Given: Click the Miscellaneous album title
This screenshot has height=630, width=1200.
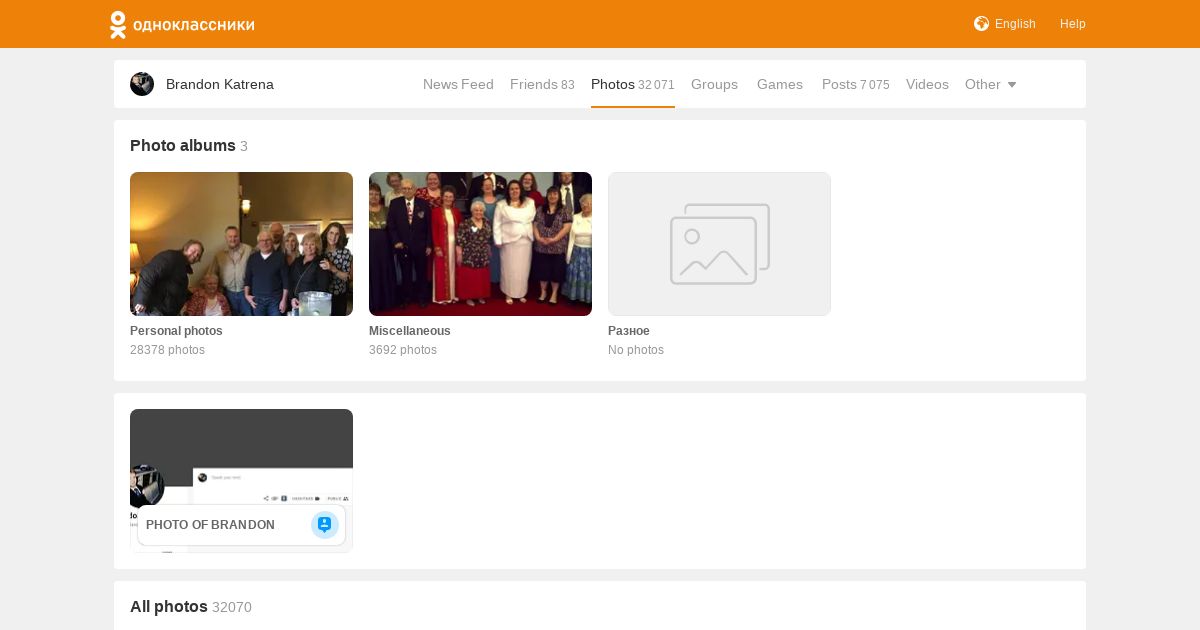Looking at the screenshot, I should tap(410, 331).
